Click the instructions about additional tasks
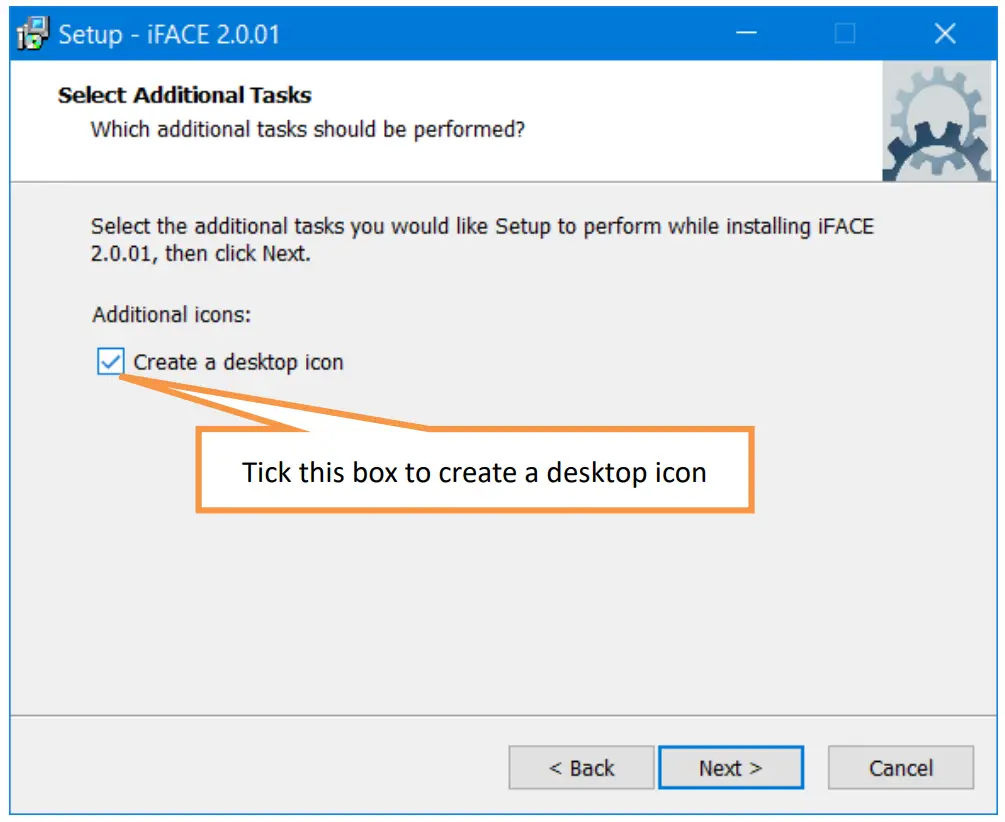The width and height of the screenshot is (1005, 822). [x=480, y=238]
